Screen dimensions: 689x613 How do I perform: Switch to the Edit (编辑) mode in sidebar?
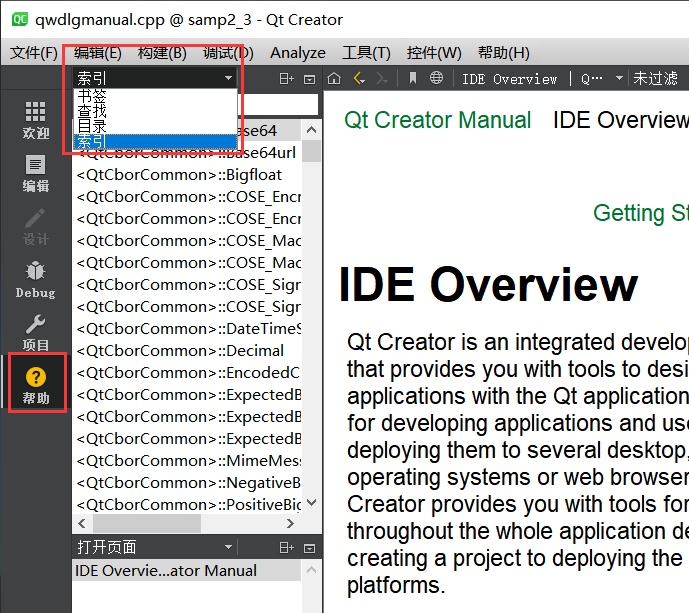(36, 174)
